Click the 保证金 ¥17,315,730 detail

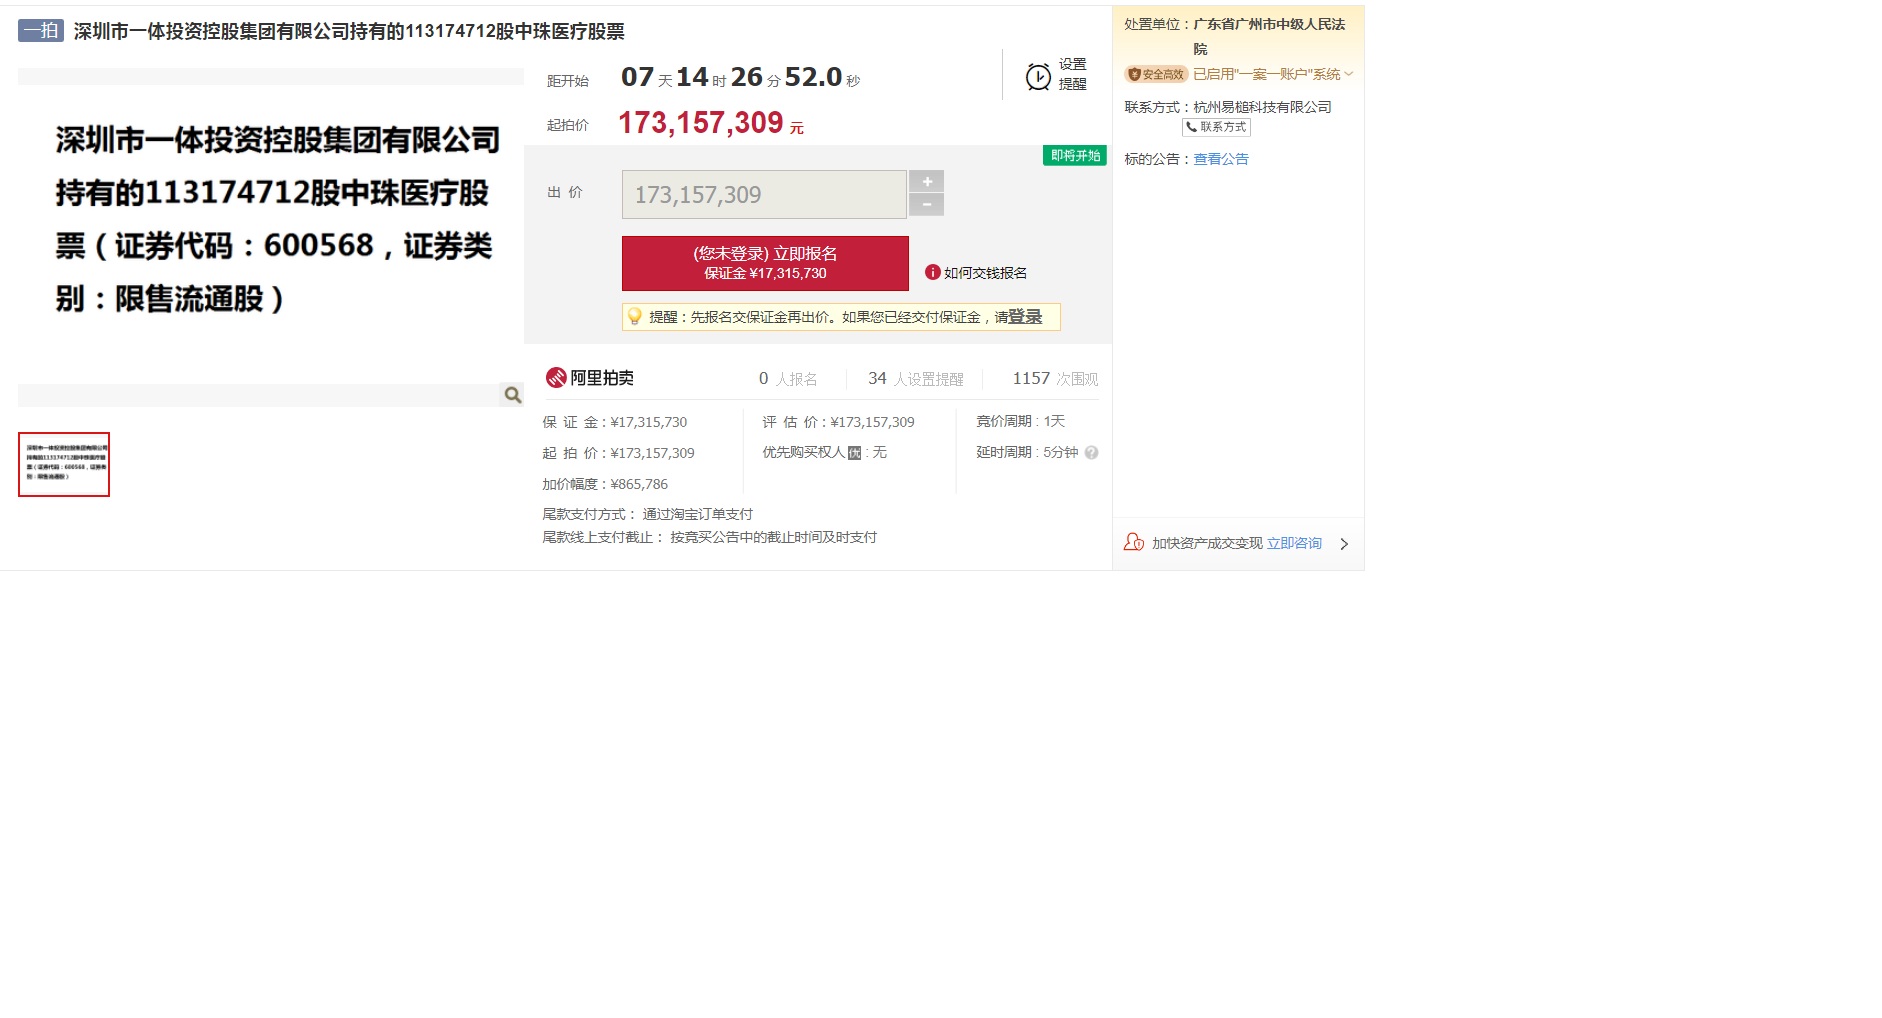[615, 422]
